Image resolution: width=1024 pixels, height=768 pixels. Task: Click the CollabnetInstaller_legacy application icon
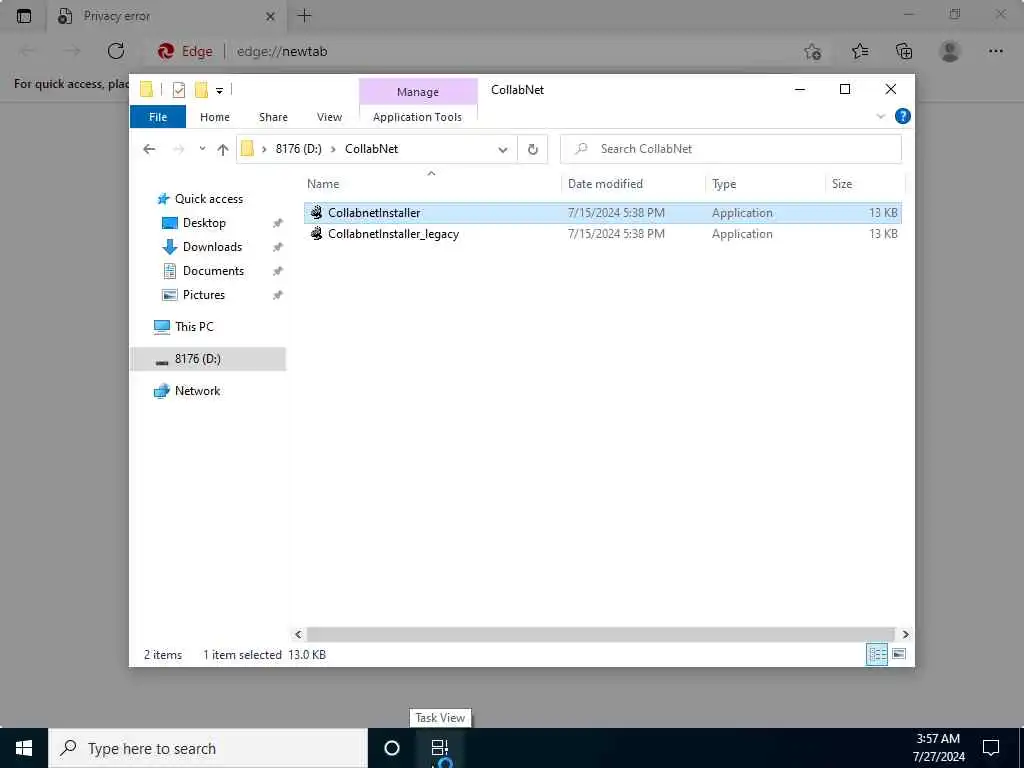coord(316,233)
